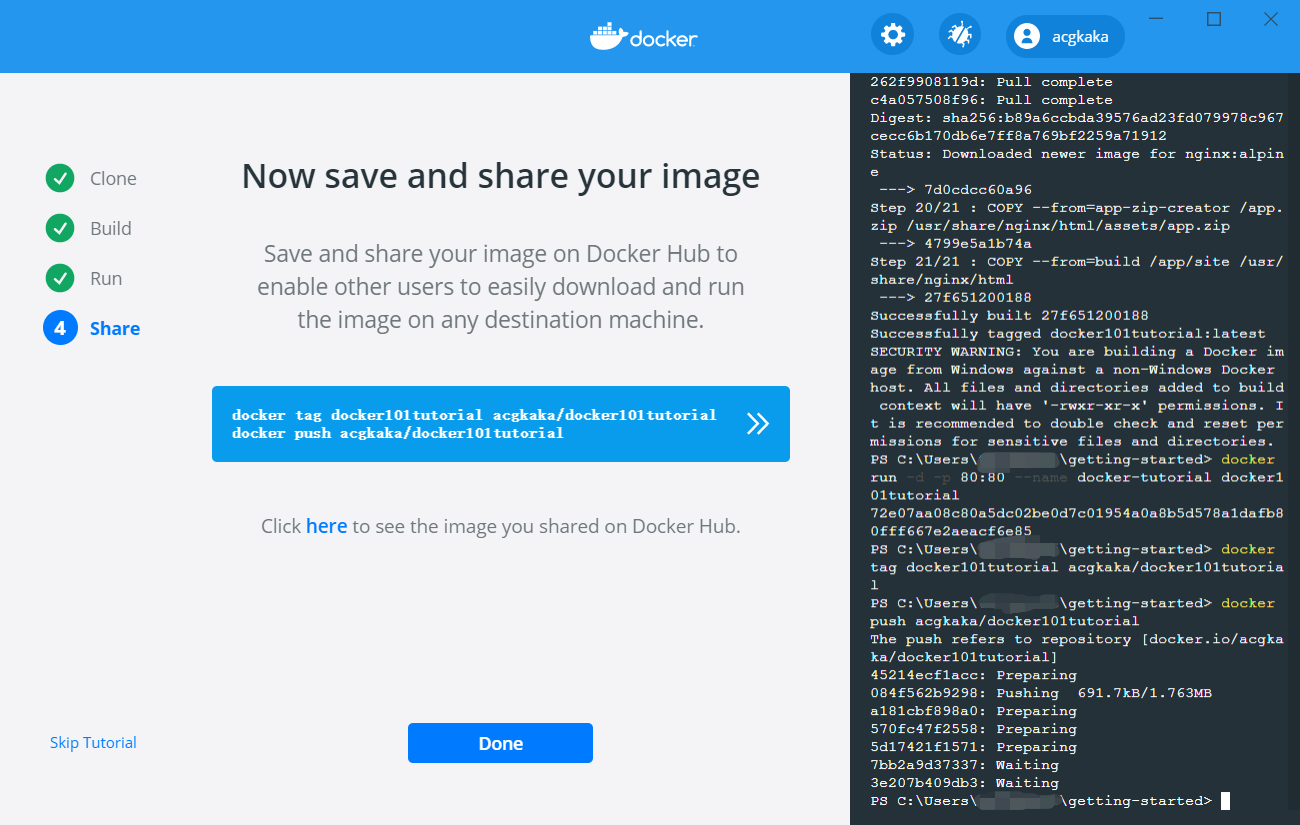Select the Build step checkmark

point(60,228)
